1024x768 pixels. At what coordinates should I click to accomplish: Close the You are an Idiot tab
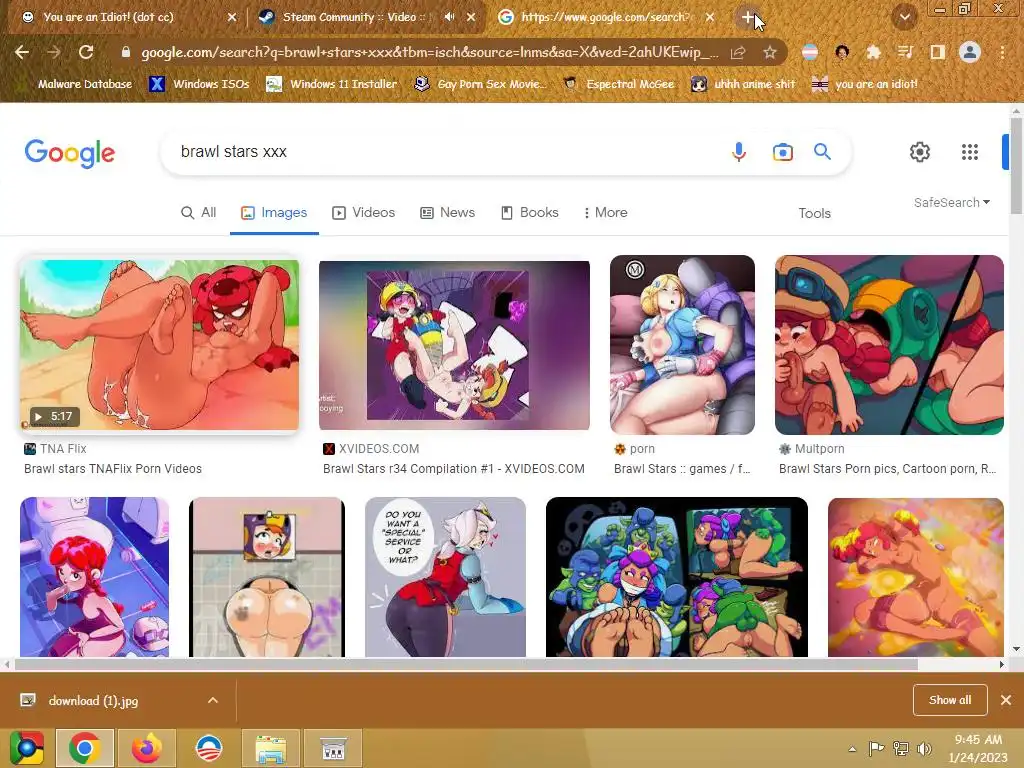232,17
